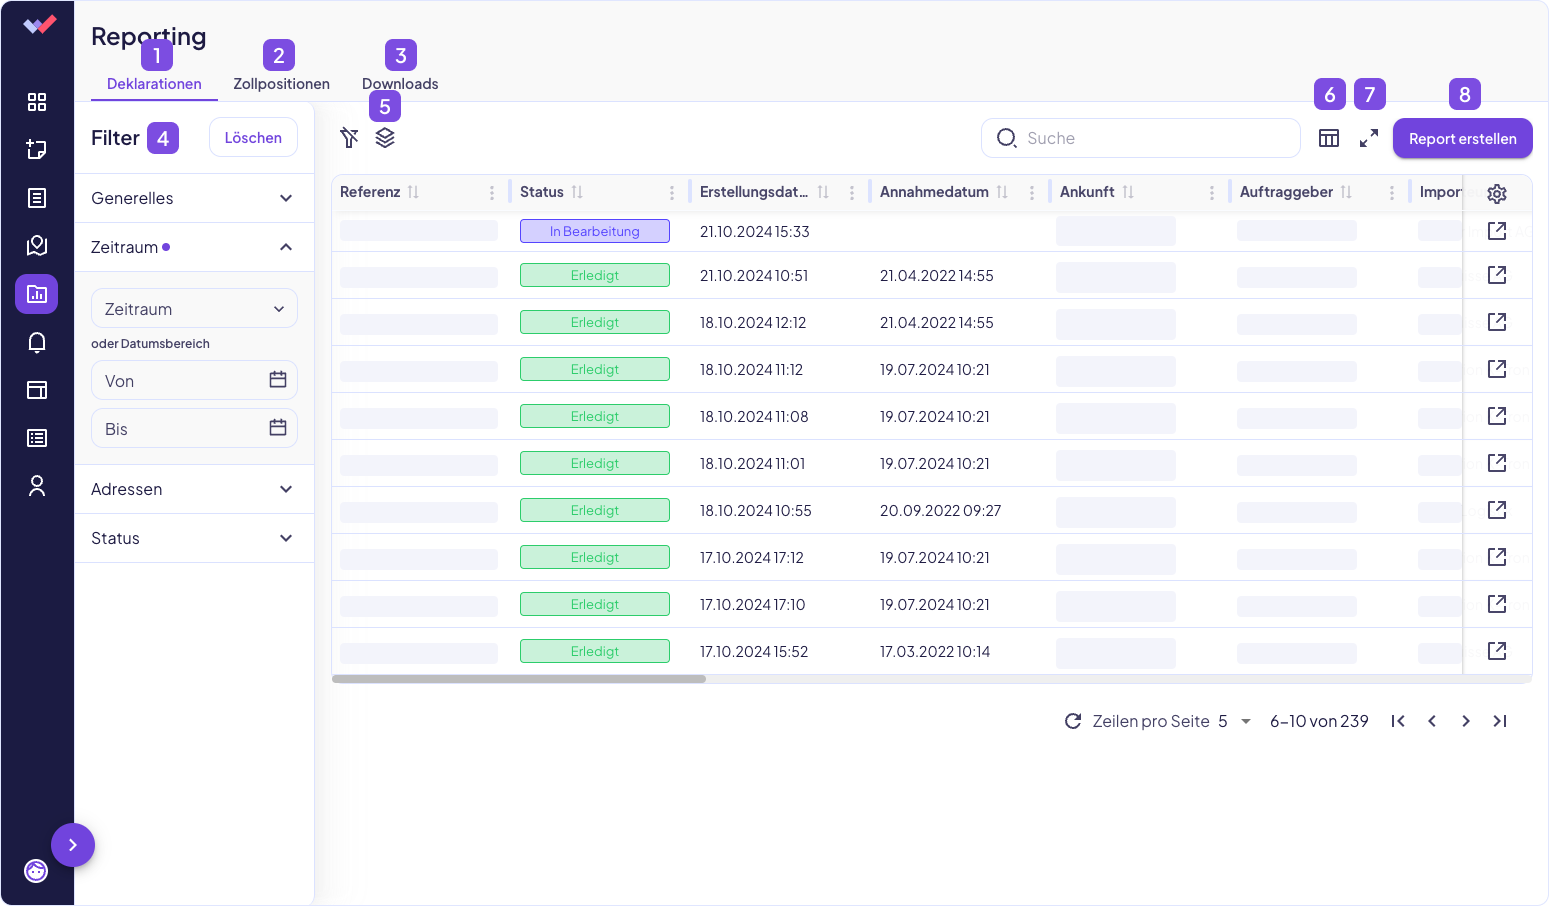Expand the sidebar with arrow button
The width and height of the screenshot is (1549, 906).
pos(73,845)
